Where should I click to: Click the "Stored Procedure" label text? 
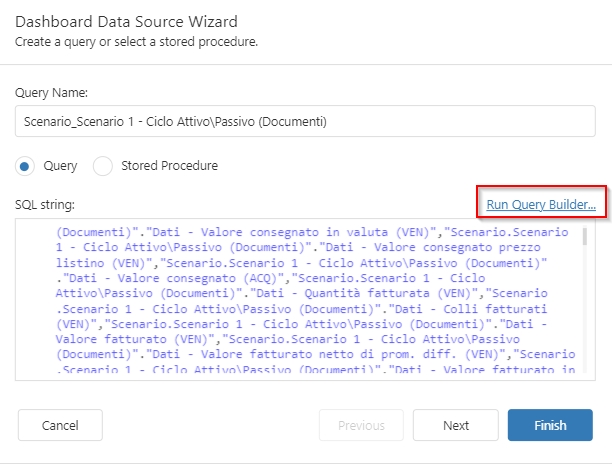pyautogui.click(x=169, y=166)
